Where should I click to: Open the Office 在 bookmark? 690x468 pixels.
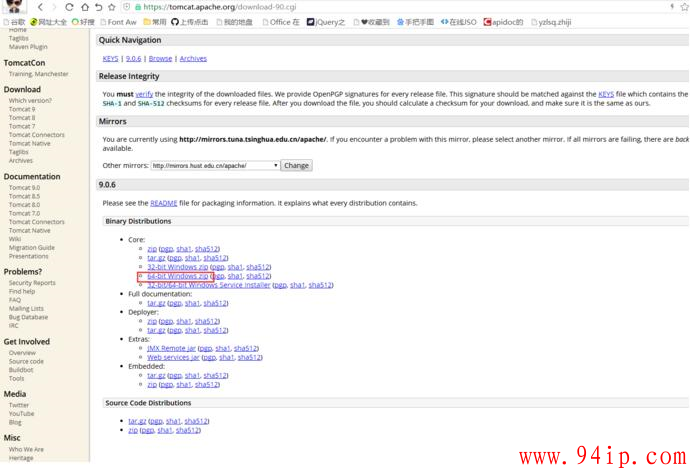point(281,22)
